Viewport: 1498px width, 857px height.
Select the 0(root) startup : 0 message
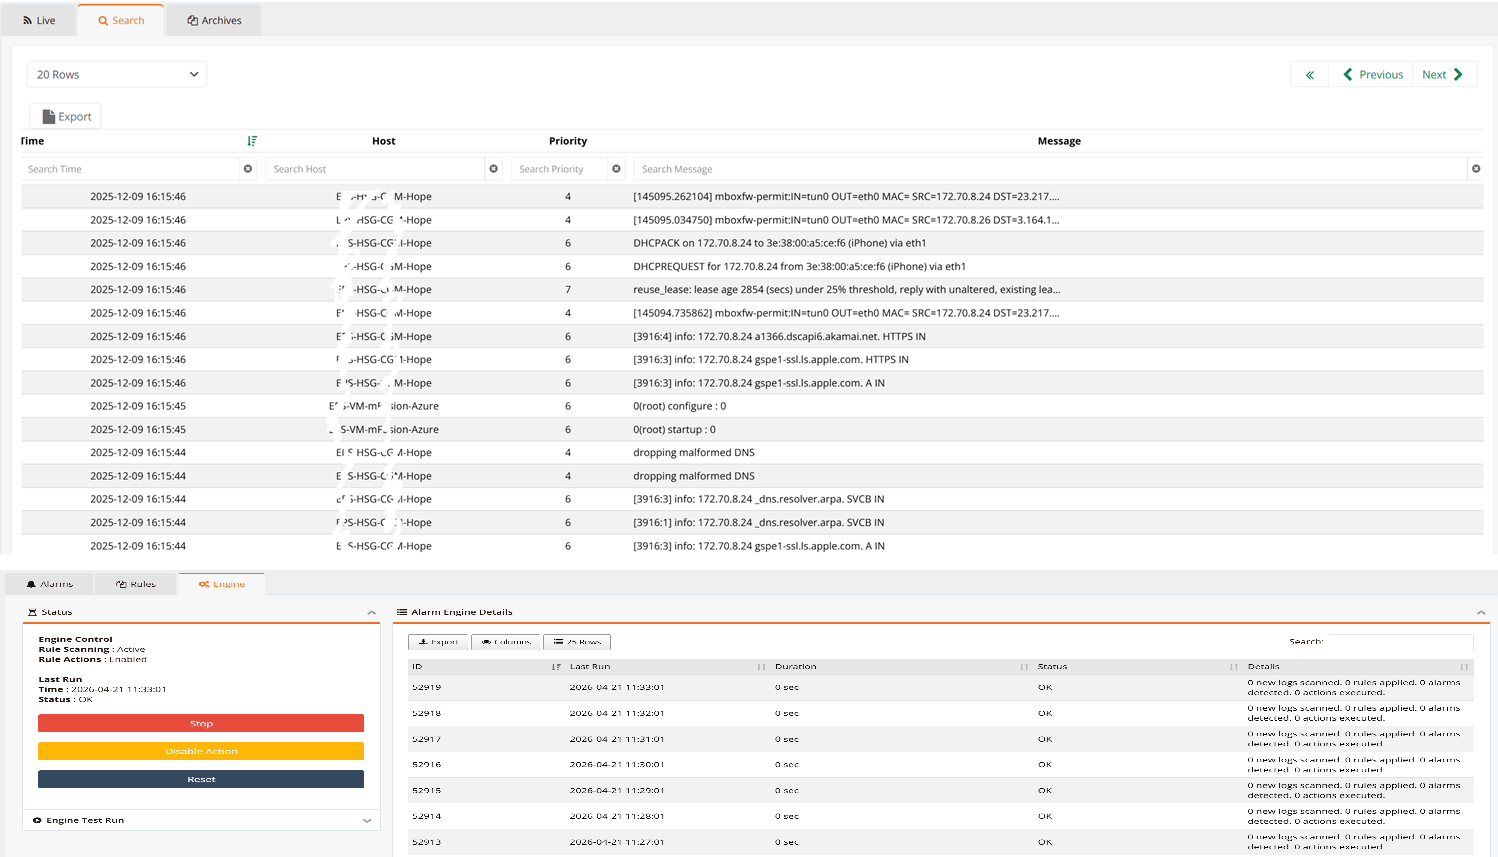click(x=675, y=429)
